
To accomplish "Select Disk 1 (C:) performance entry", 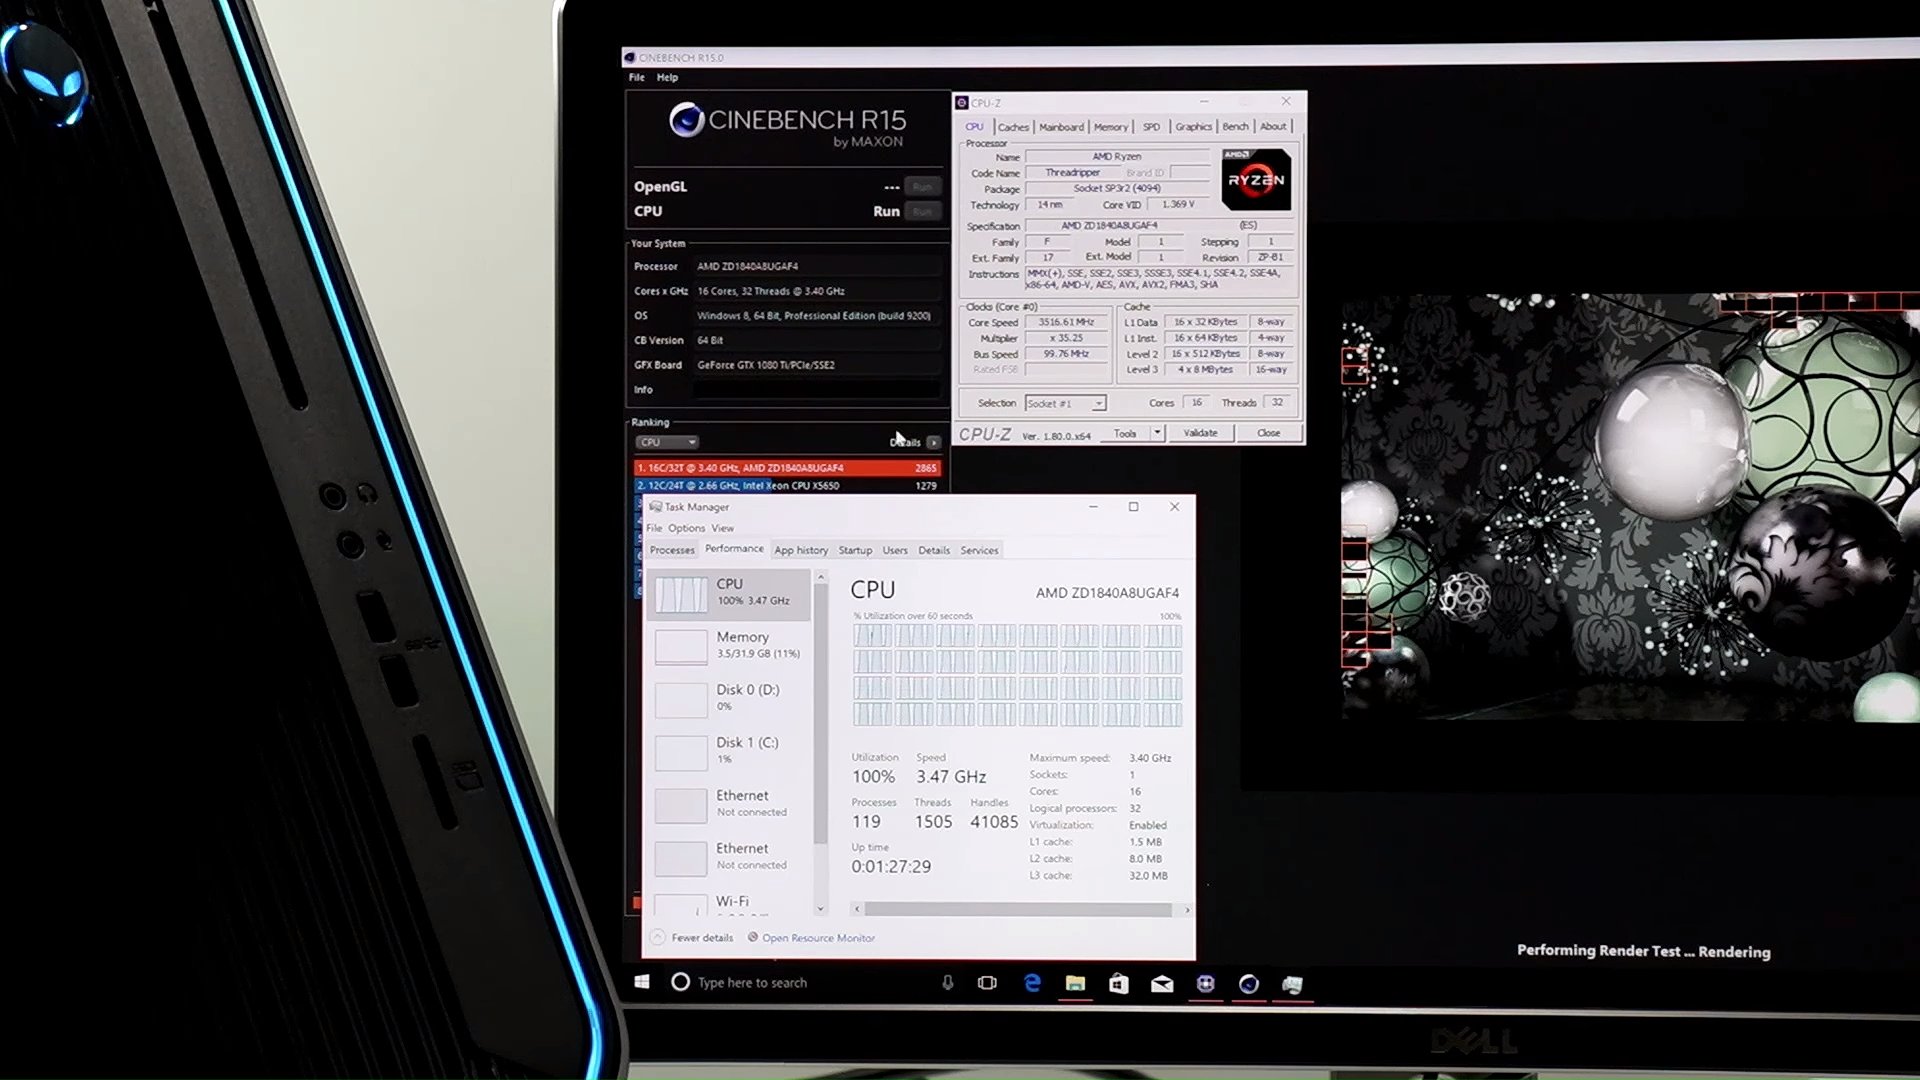I will tap(729, 751).
